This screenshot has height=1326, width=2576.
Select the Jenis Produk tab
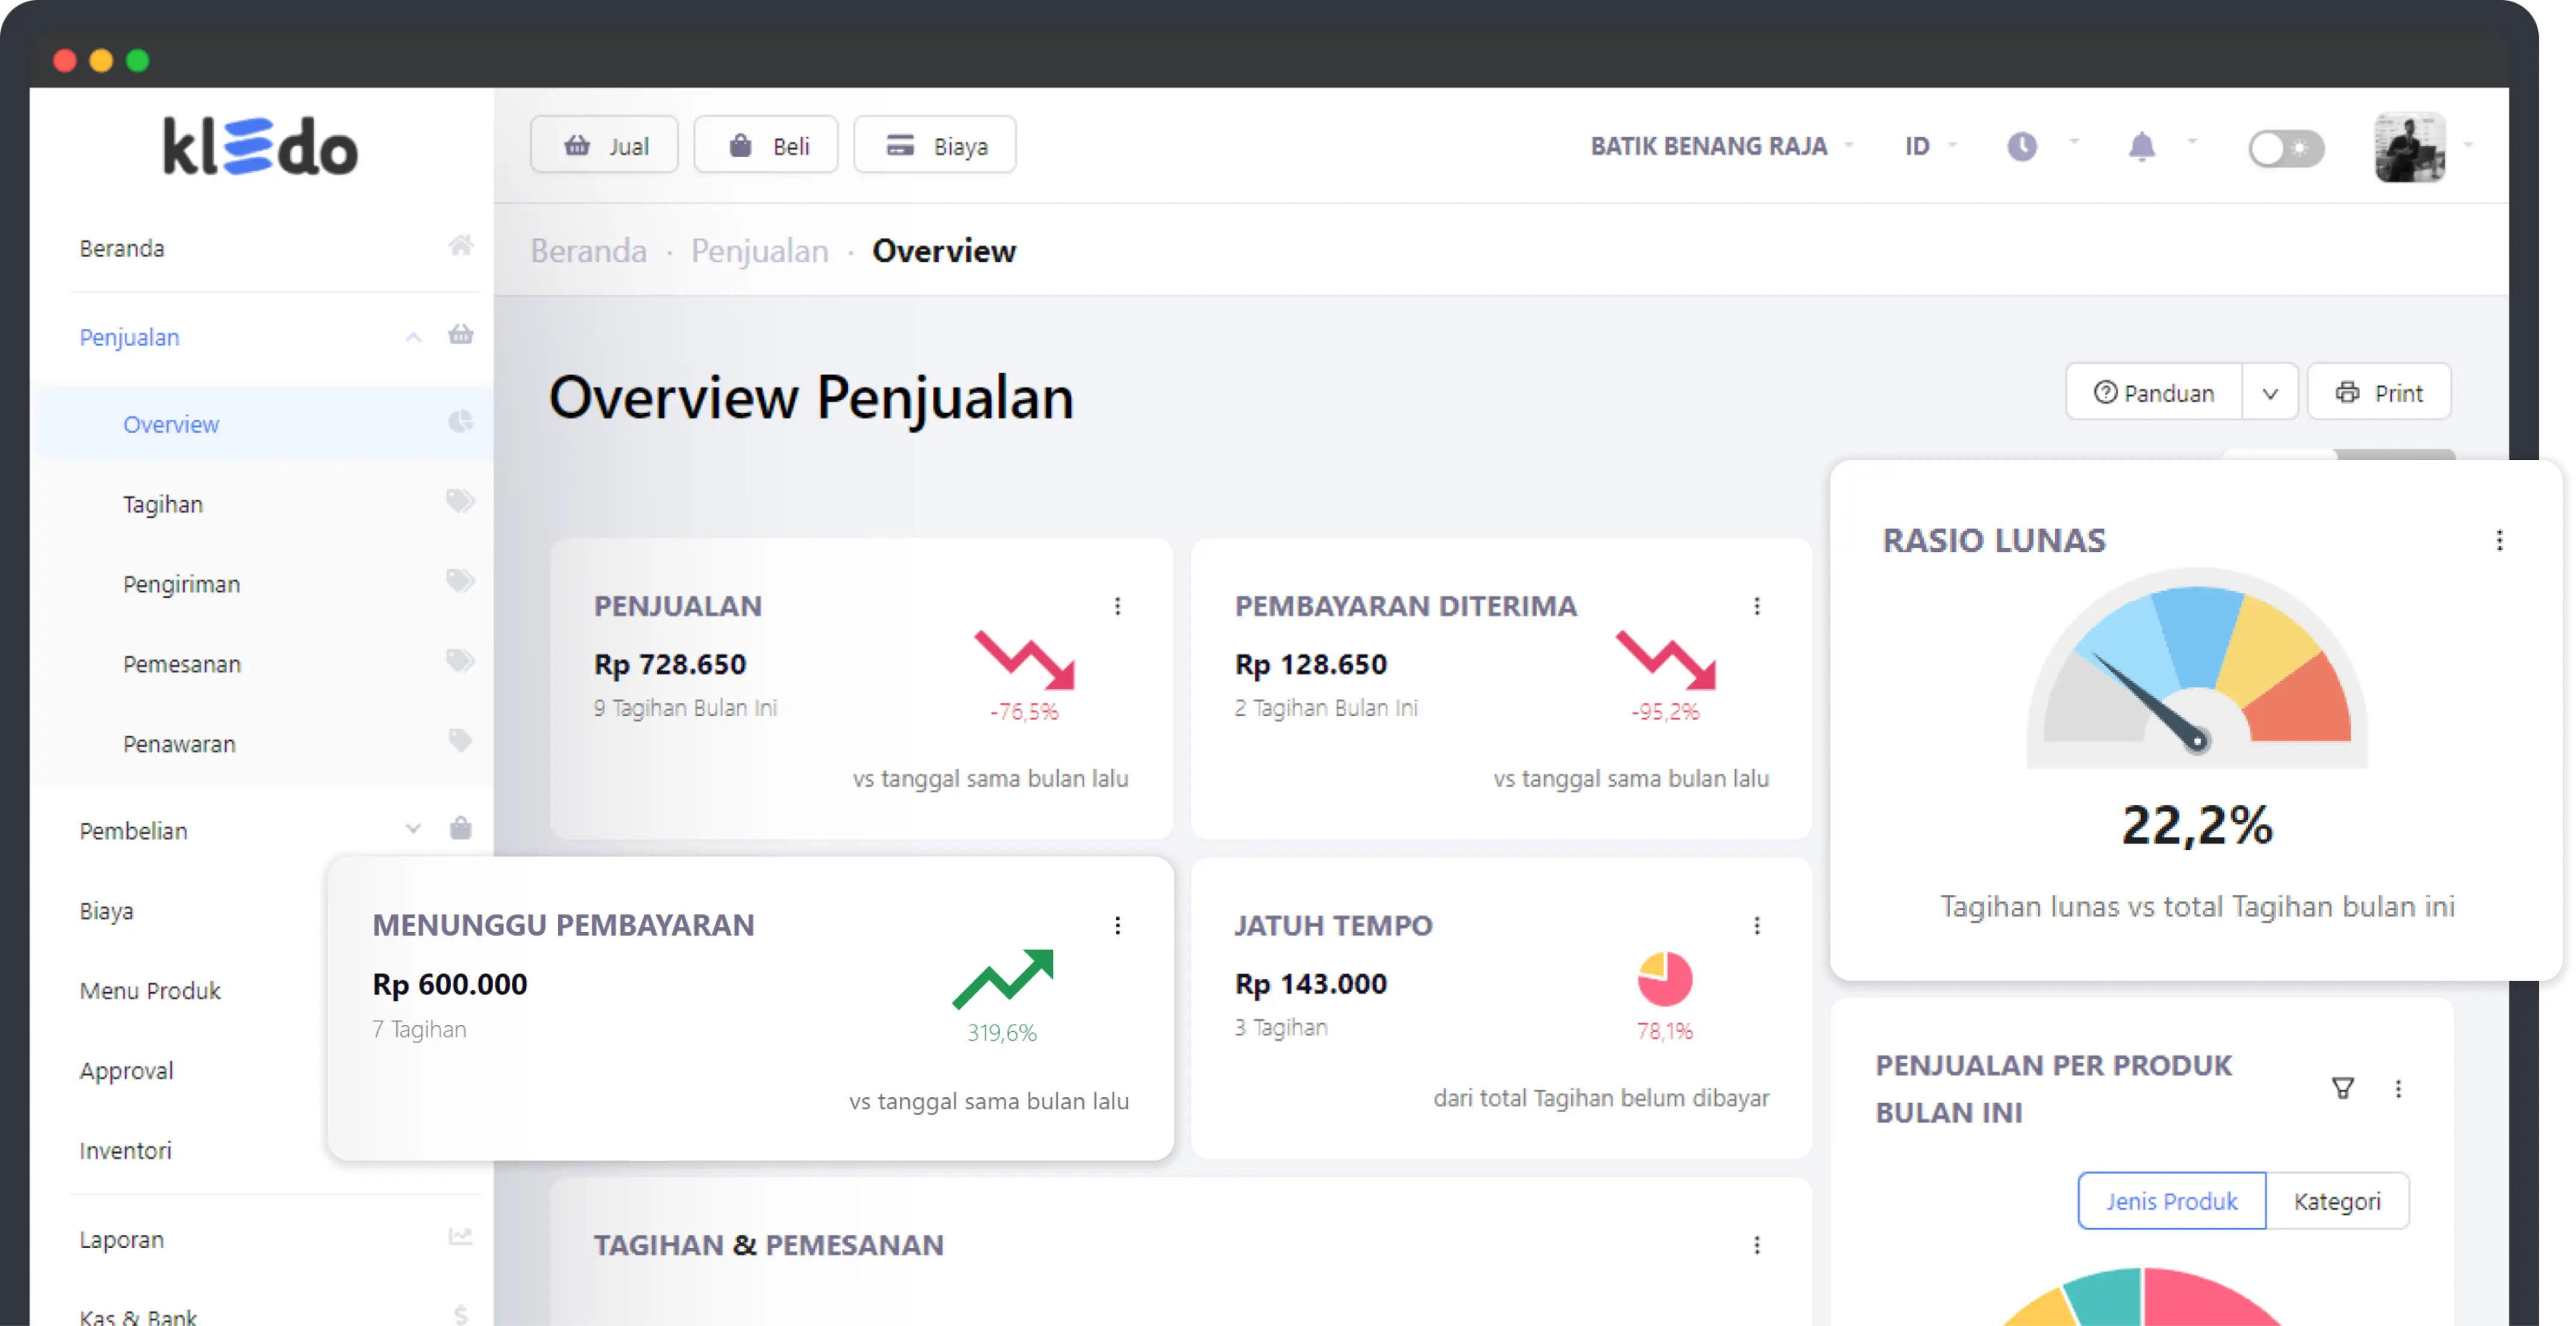click(x=2171, y=1201)
